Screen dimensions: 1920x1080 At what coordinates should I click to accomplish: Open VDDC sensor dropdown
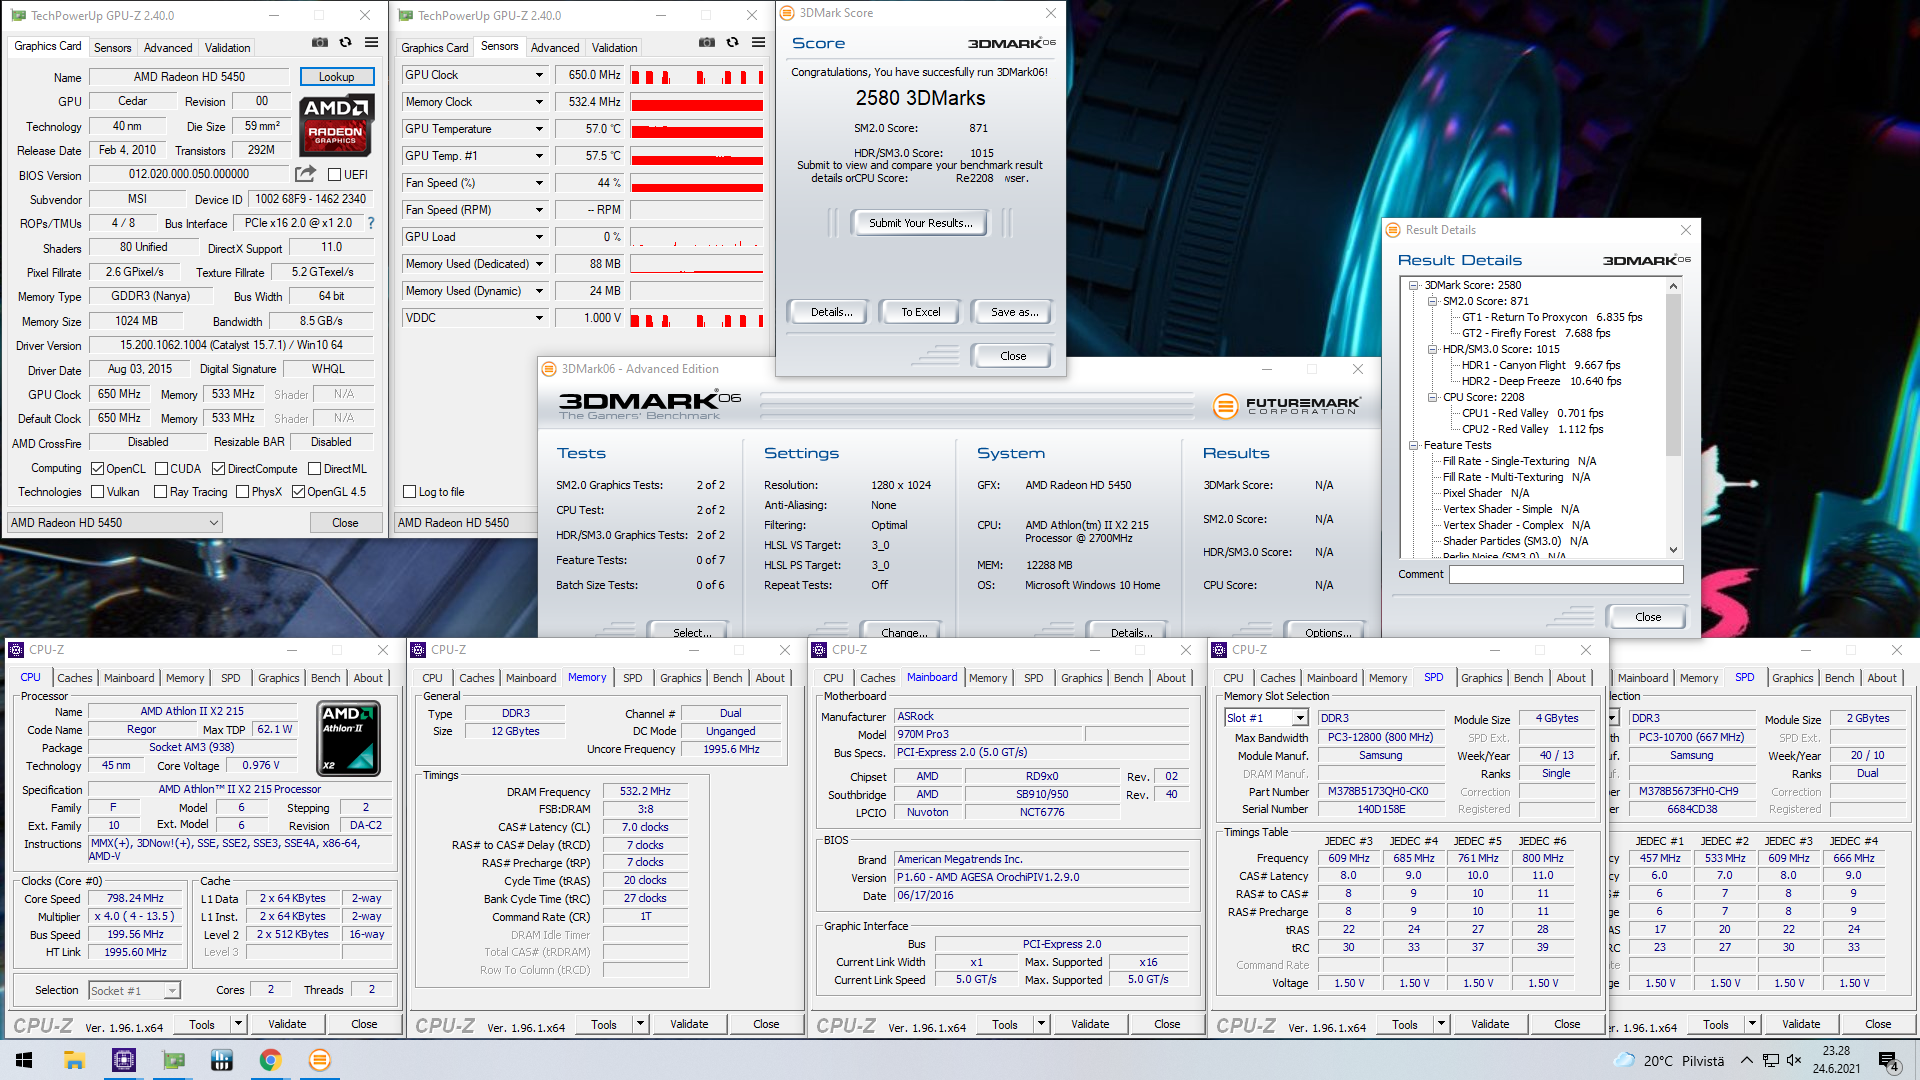pyautogui.click(x=539, y=318)
